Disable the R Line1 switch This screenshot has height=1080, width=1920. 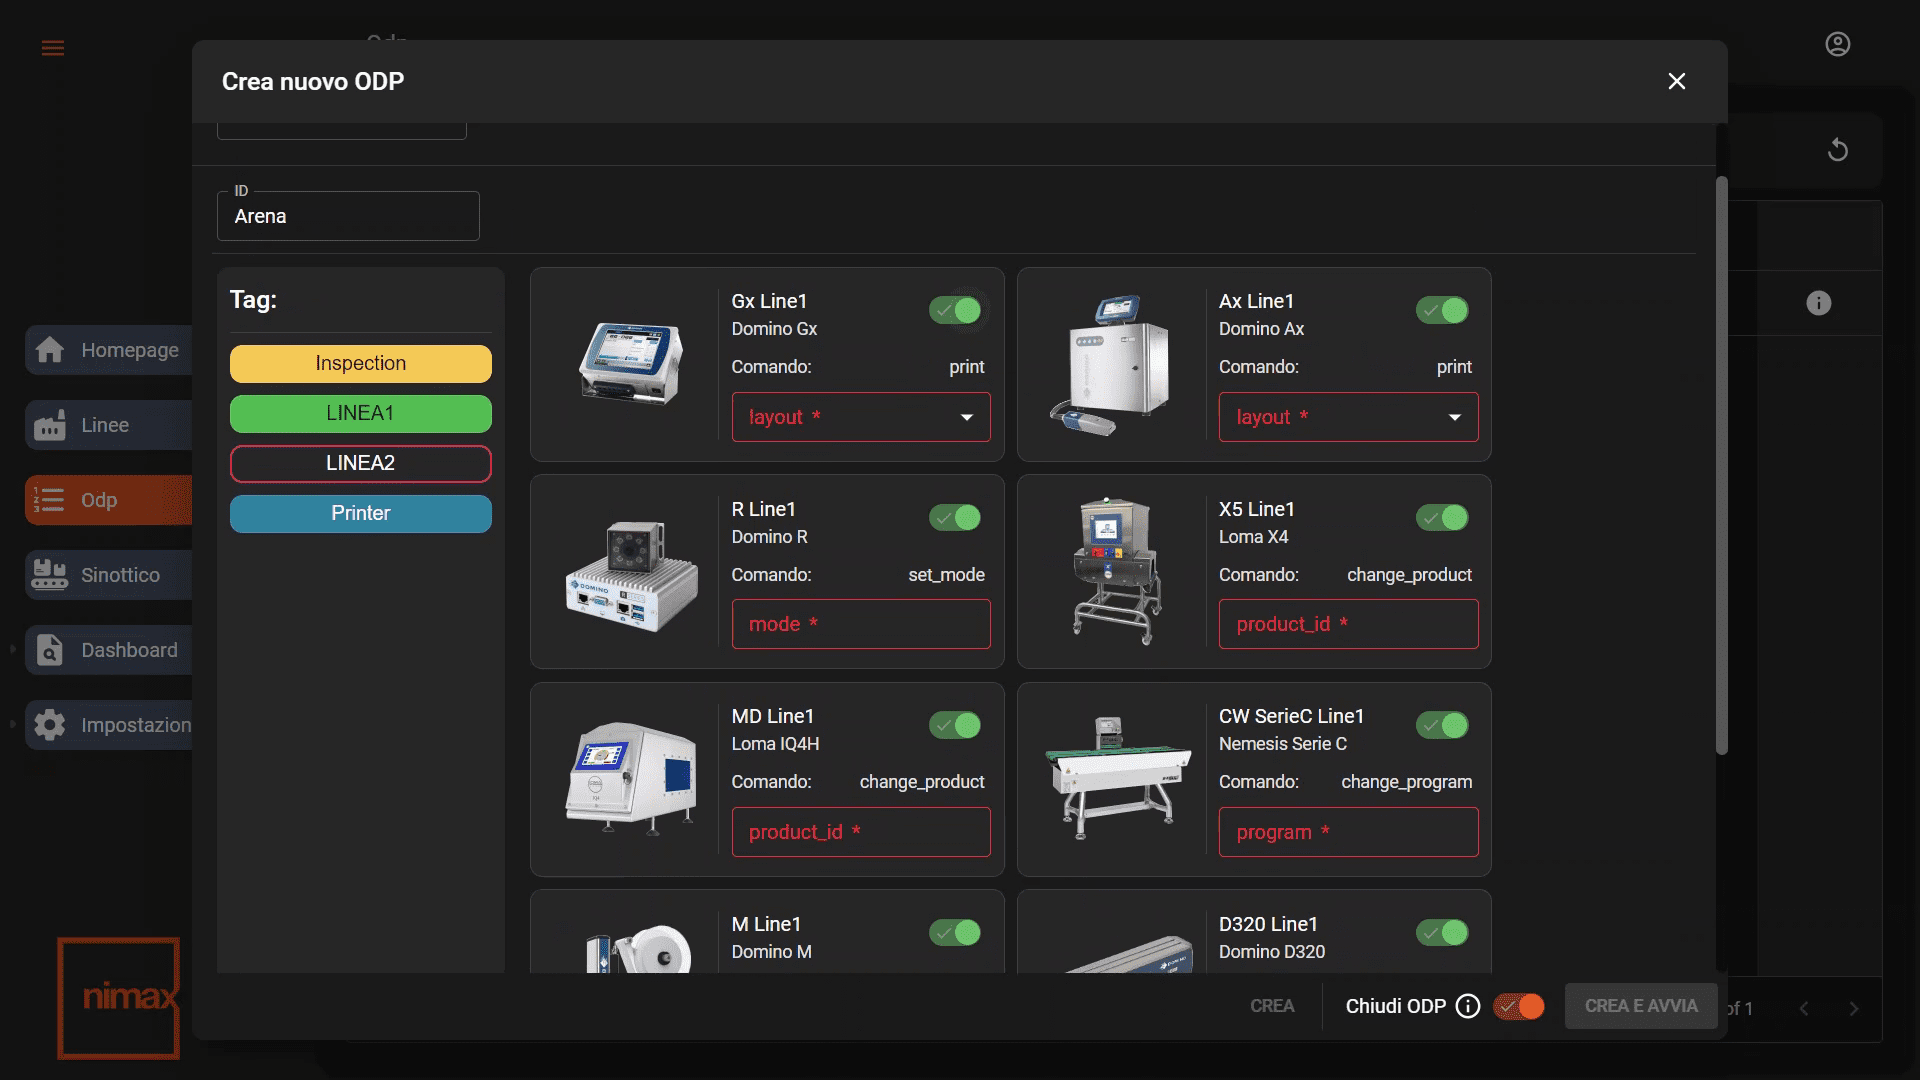click(x=955, y=517)
